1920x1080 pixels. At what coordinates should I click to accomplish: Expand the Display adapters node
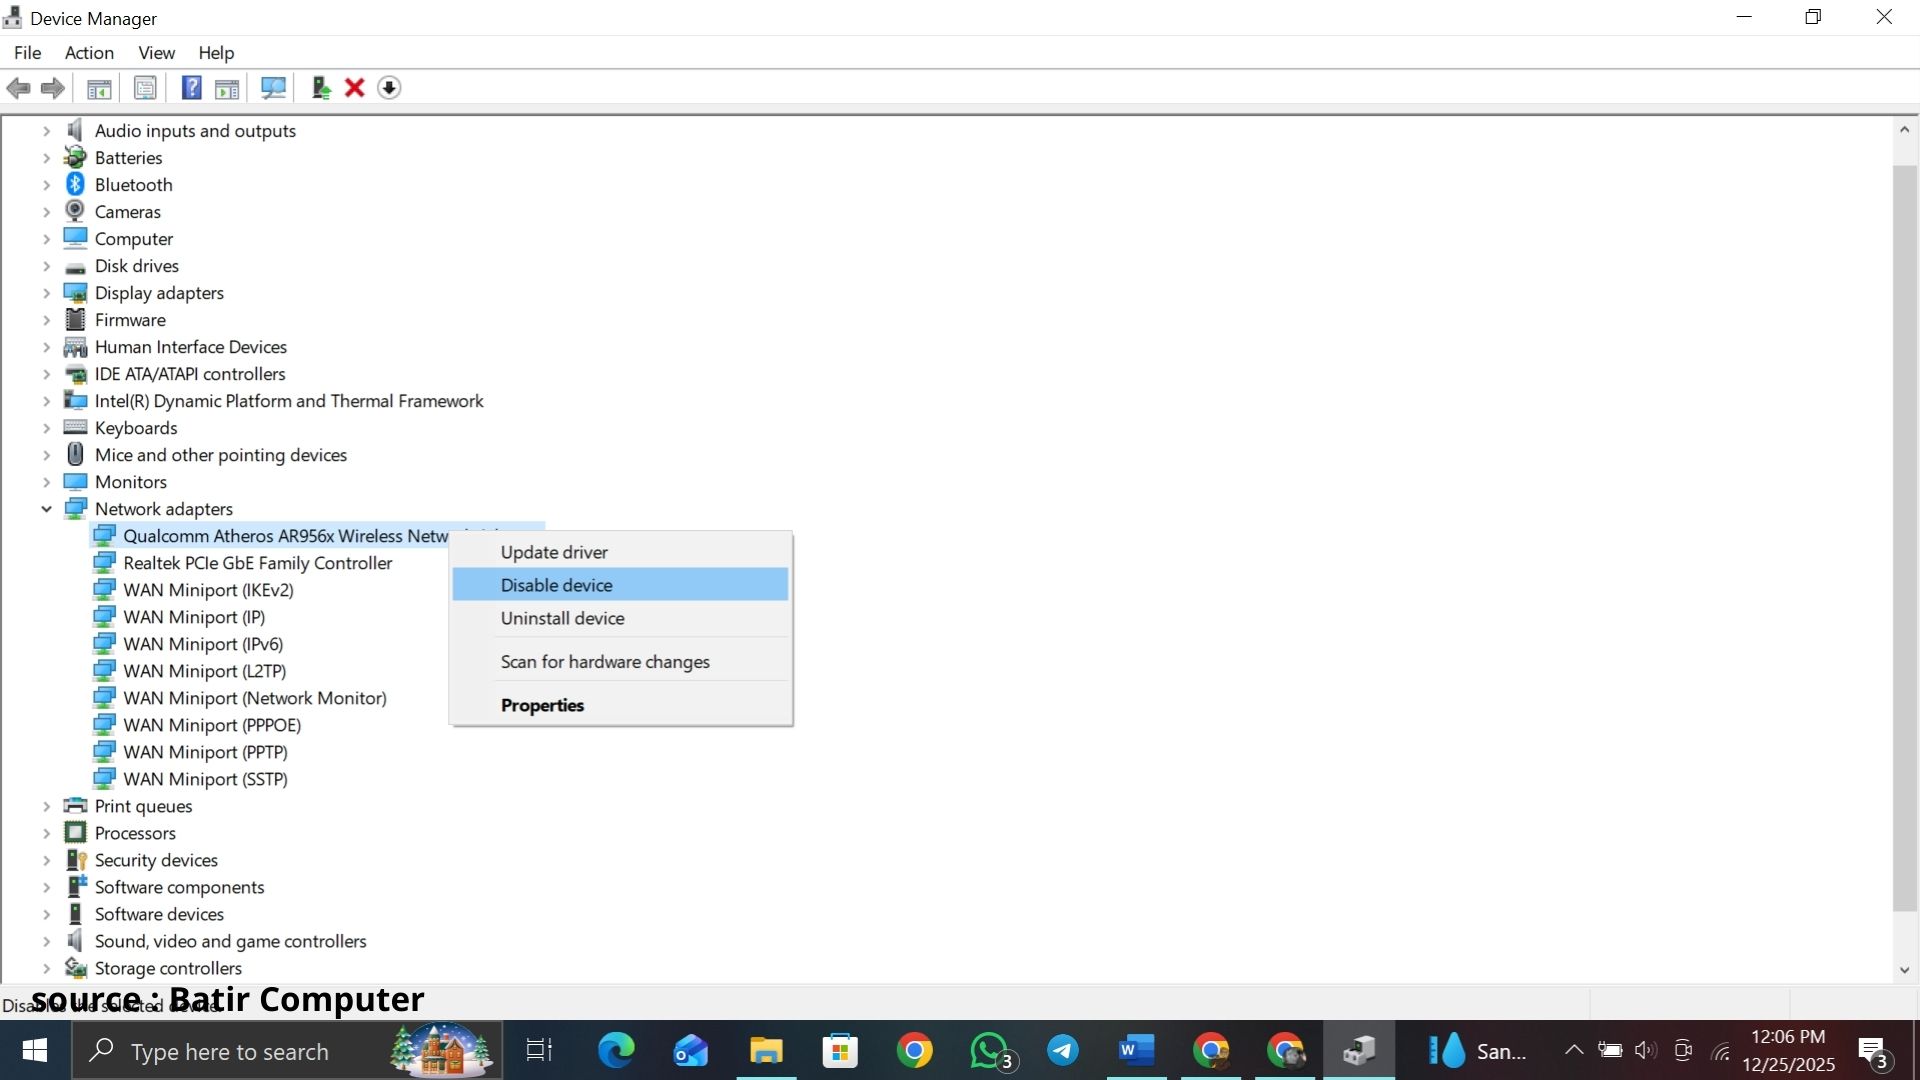(46, 293)
